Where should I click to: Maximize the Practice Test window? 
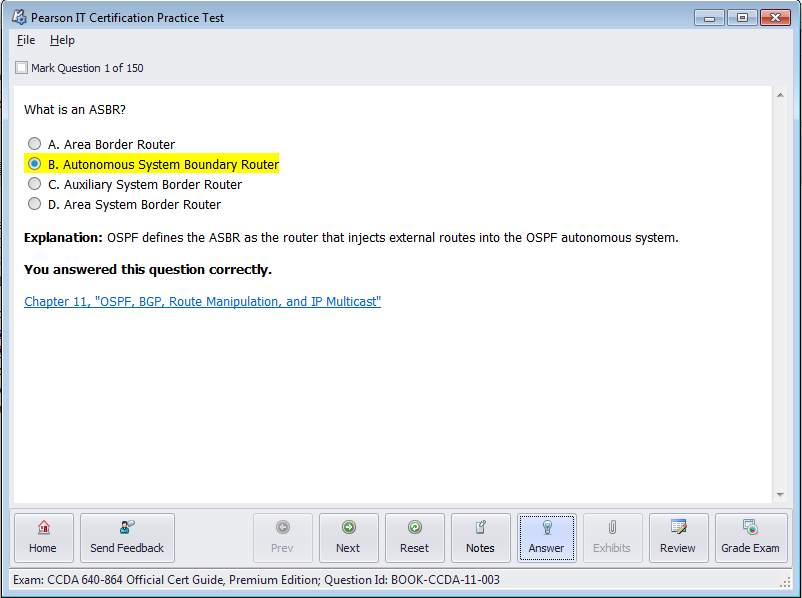[x=742, y=18]
